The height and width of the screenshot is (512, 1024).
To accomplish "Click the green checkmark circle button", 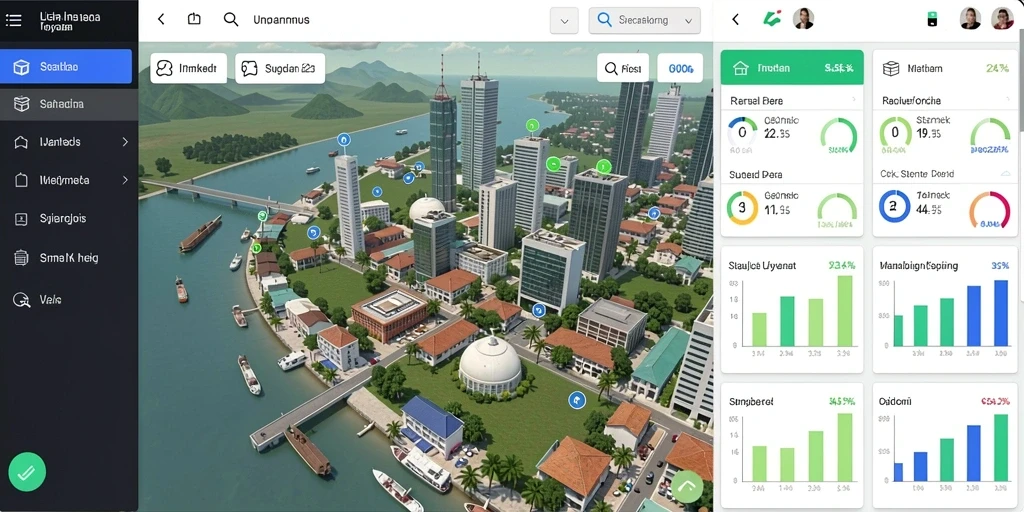I will coord(27,472).
